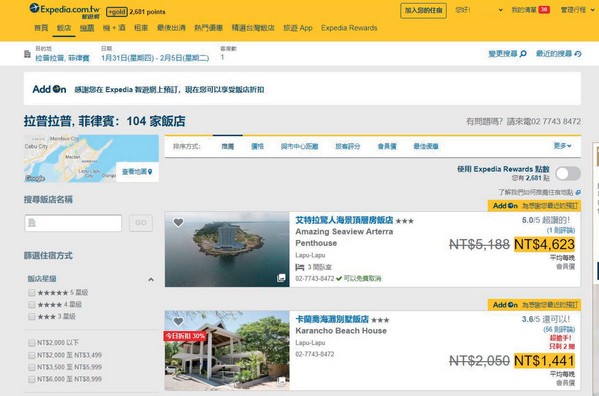Click the map pin icon beside 查看地圖

coord(150,172)
